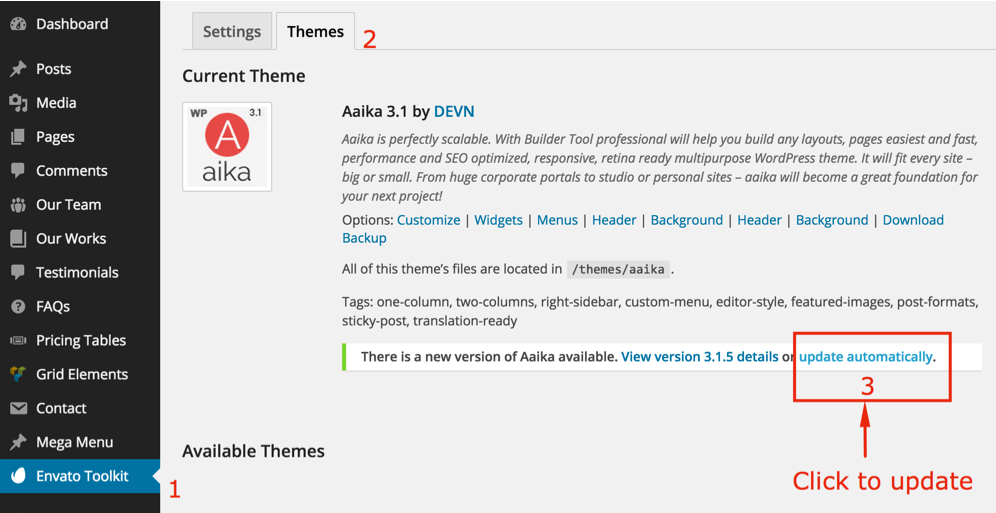
Task: Open the Pricing Tables menu item
Action: click(x=80, y=340)
